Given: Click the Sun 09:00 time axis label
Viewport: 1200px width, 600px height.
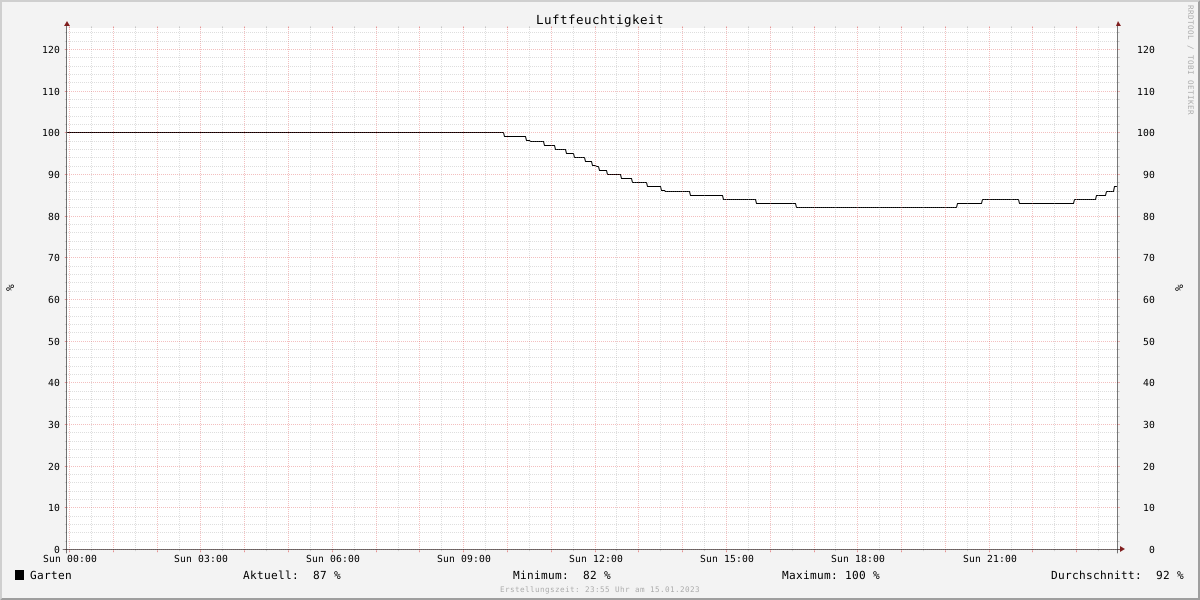Looking at the screenshot, I should coord(464,559).
